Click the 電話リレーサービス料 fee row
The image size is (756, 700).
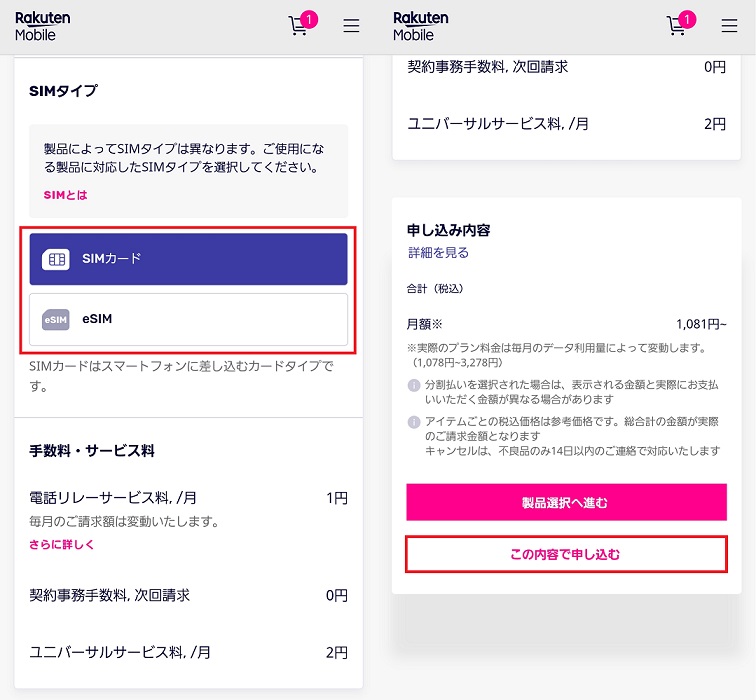[188, 498]
